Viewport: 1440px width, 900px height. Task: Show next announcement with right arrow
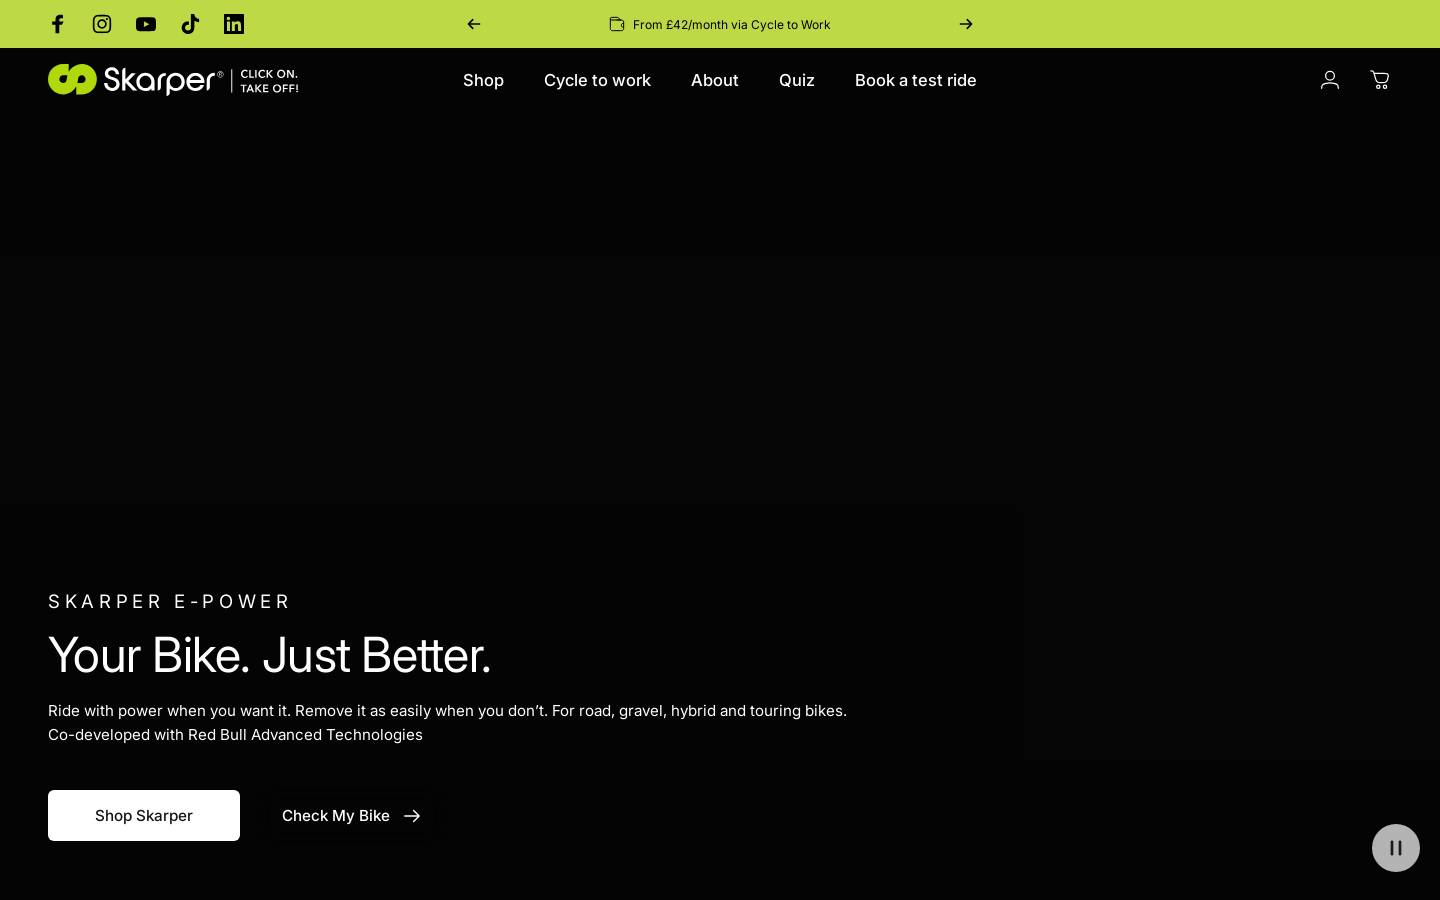coord(966,24)
